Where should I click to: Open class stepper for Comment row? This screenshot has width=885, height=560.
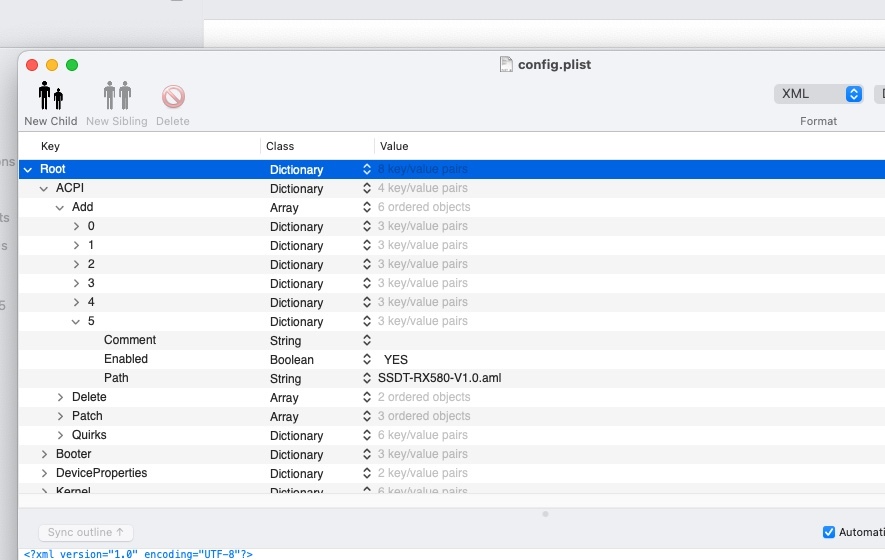367,340
